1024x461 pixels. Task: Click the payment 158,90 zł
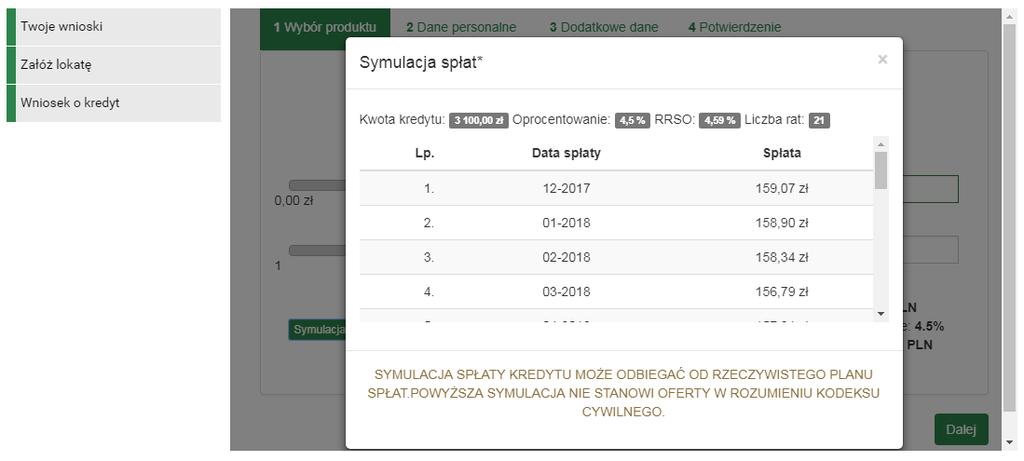(x=782, y=223)
